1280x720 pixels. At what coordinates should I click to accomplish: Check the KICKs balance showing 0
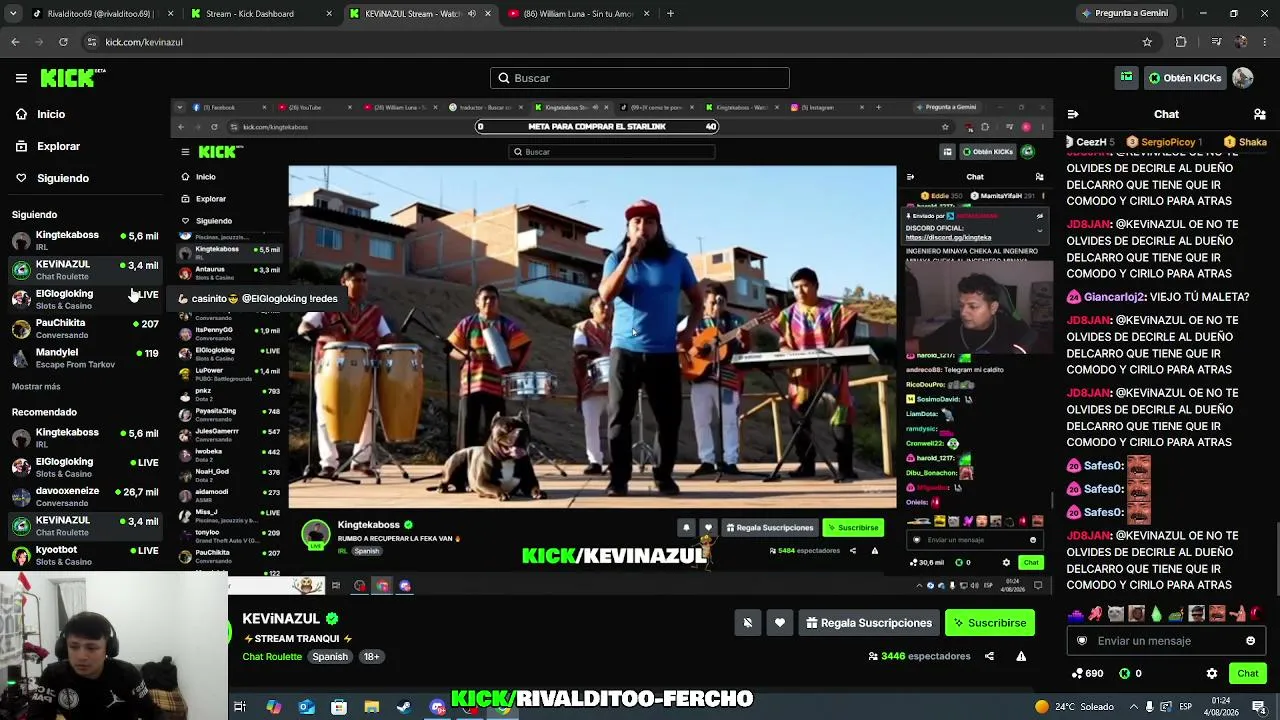(x=1131, y=673)
